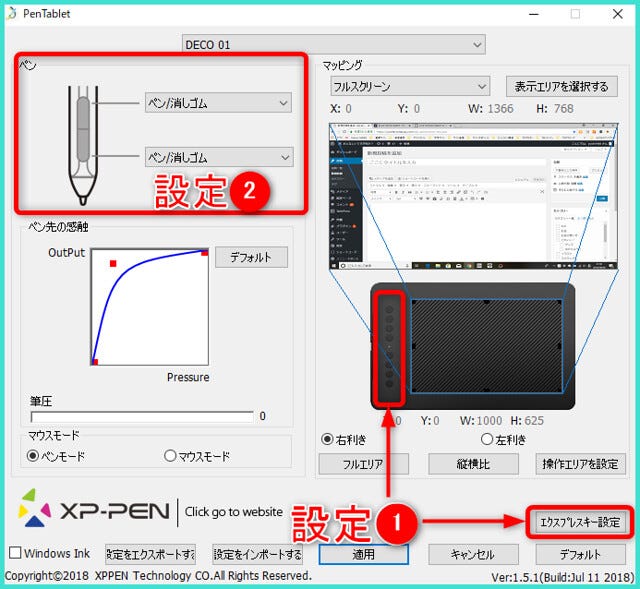
Task: Click the version text Ver:1.5.1
Action: pyautogui.click(x=563, y=578)
